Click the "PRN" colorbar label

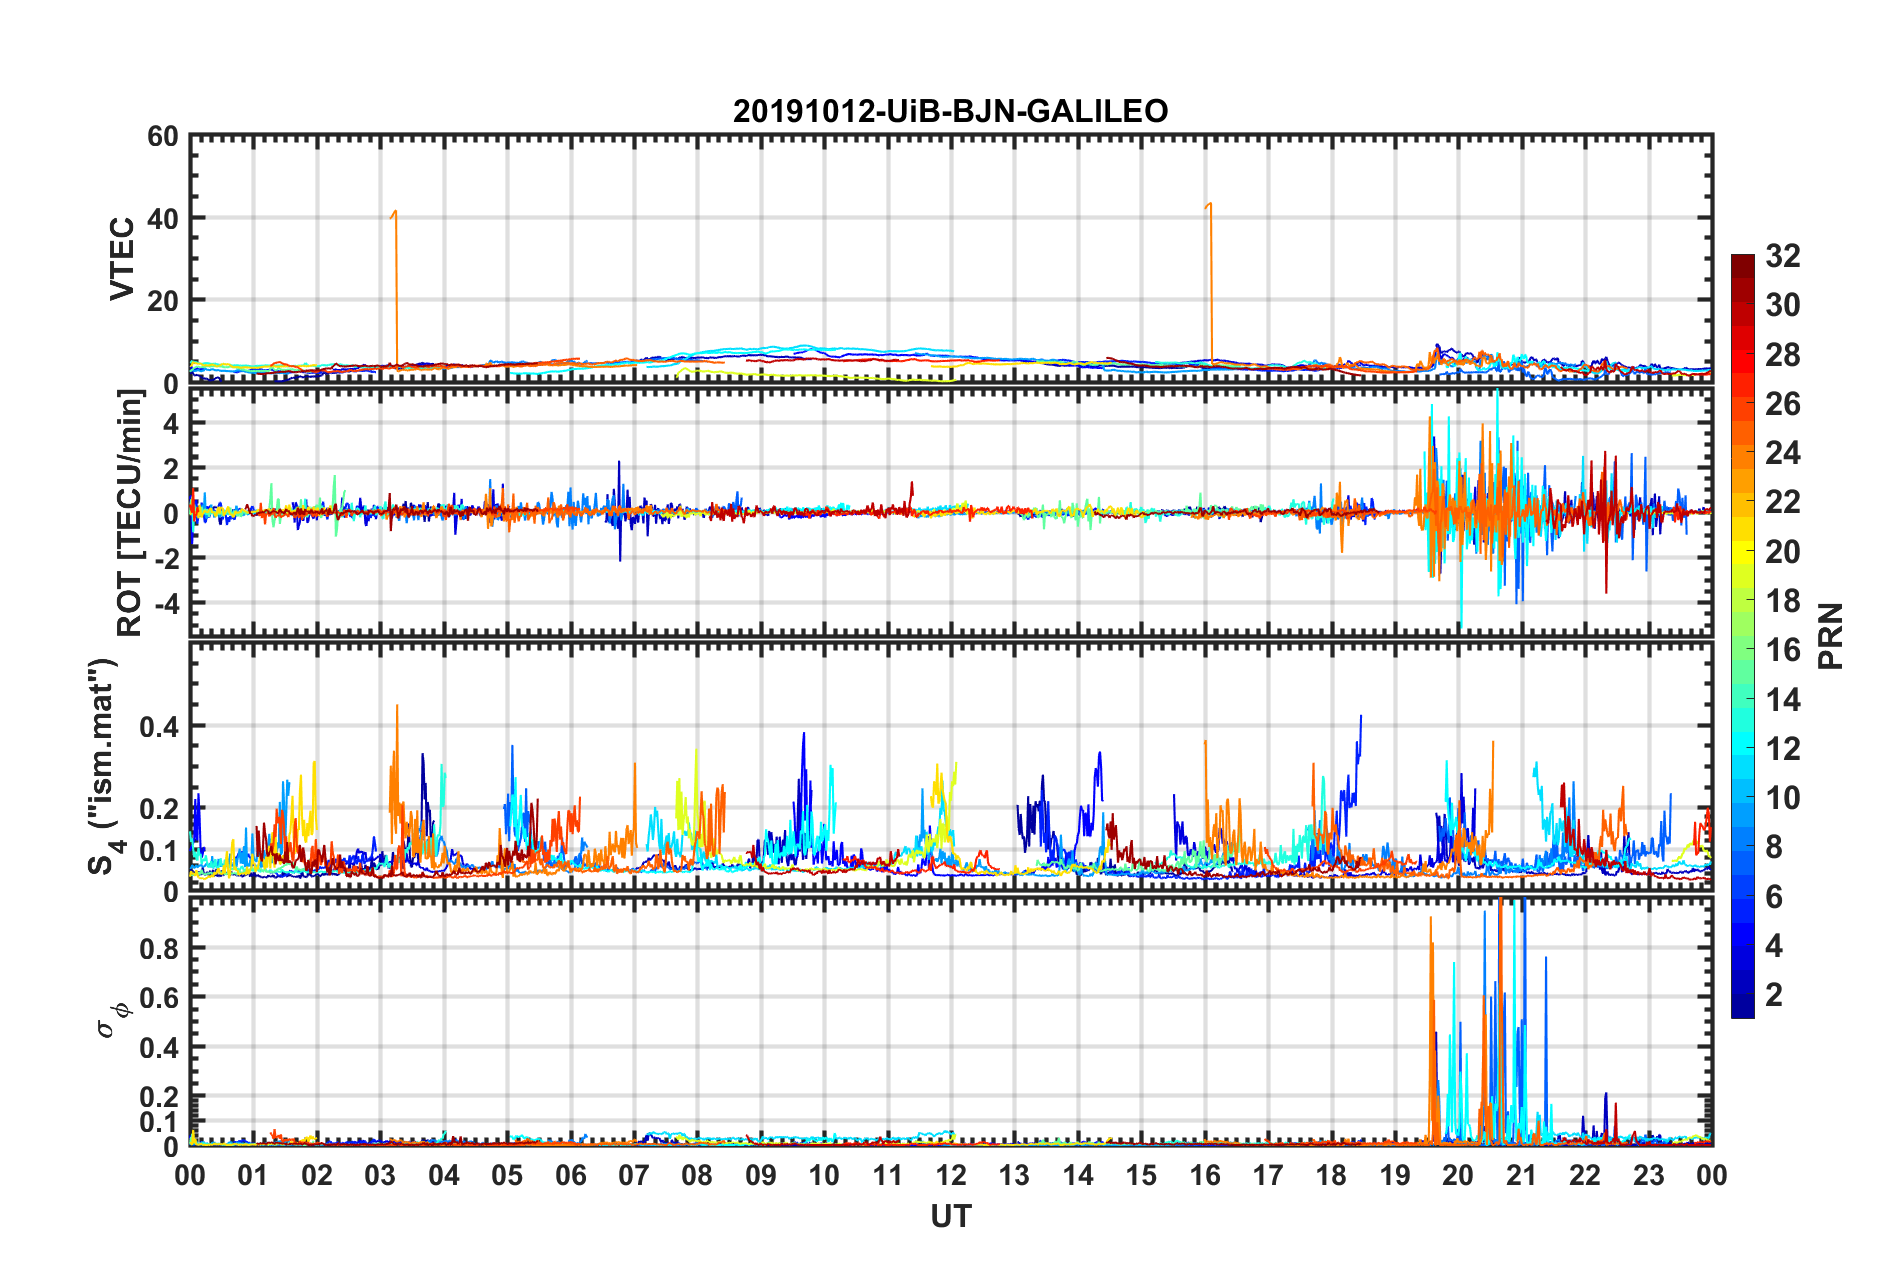pyautogui.click(x=1831, y=636)
